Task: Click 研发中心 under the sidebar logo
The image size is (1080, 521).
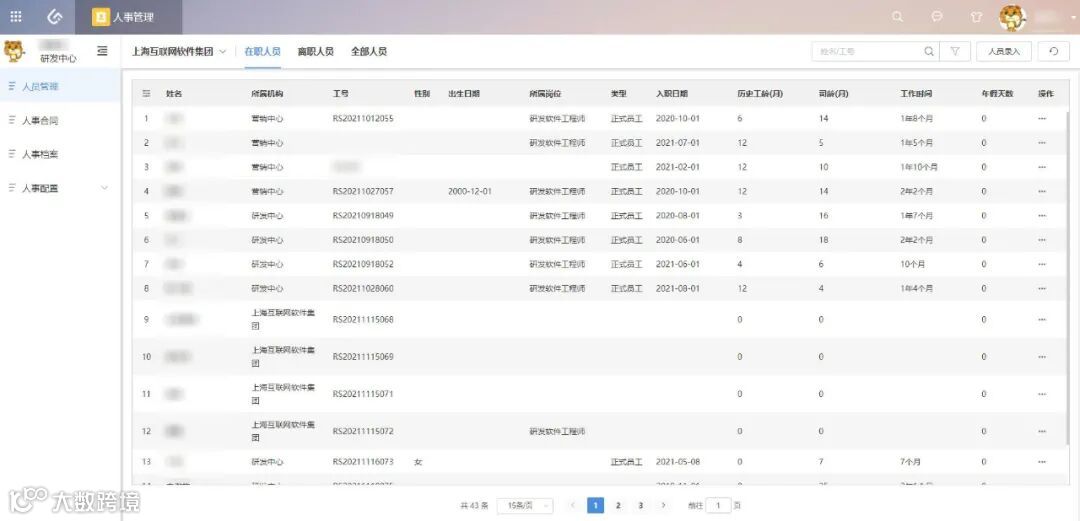Action: point(59,59)
